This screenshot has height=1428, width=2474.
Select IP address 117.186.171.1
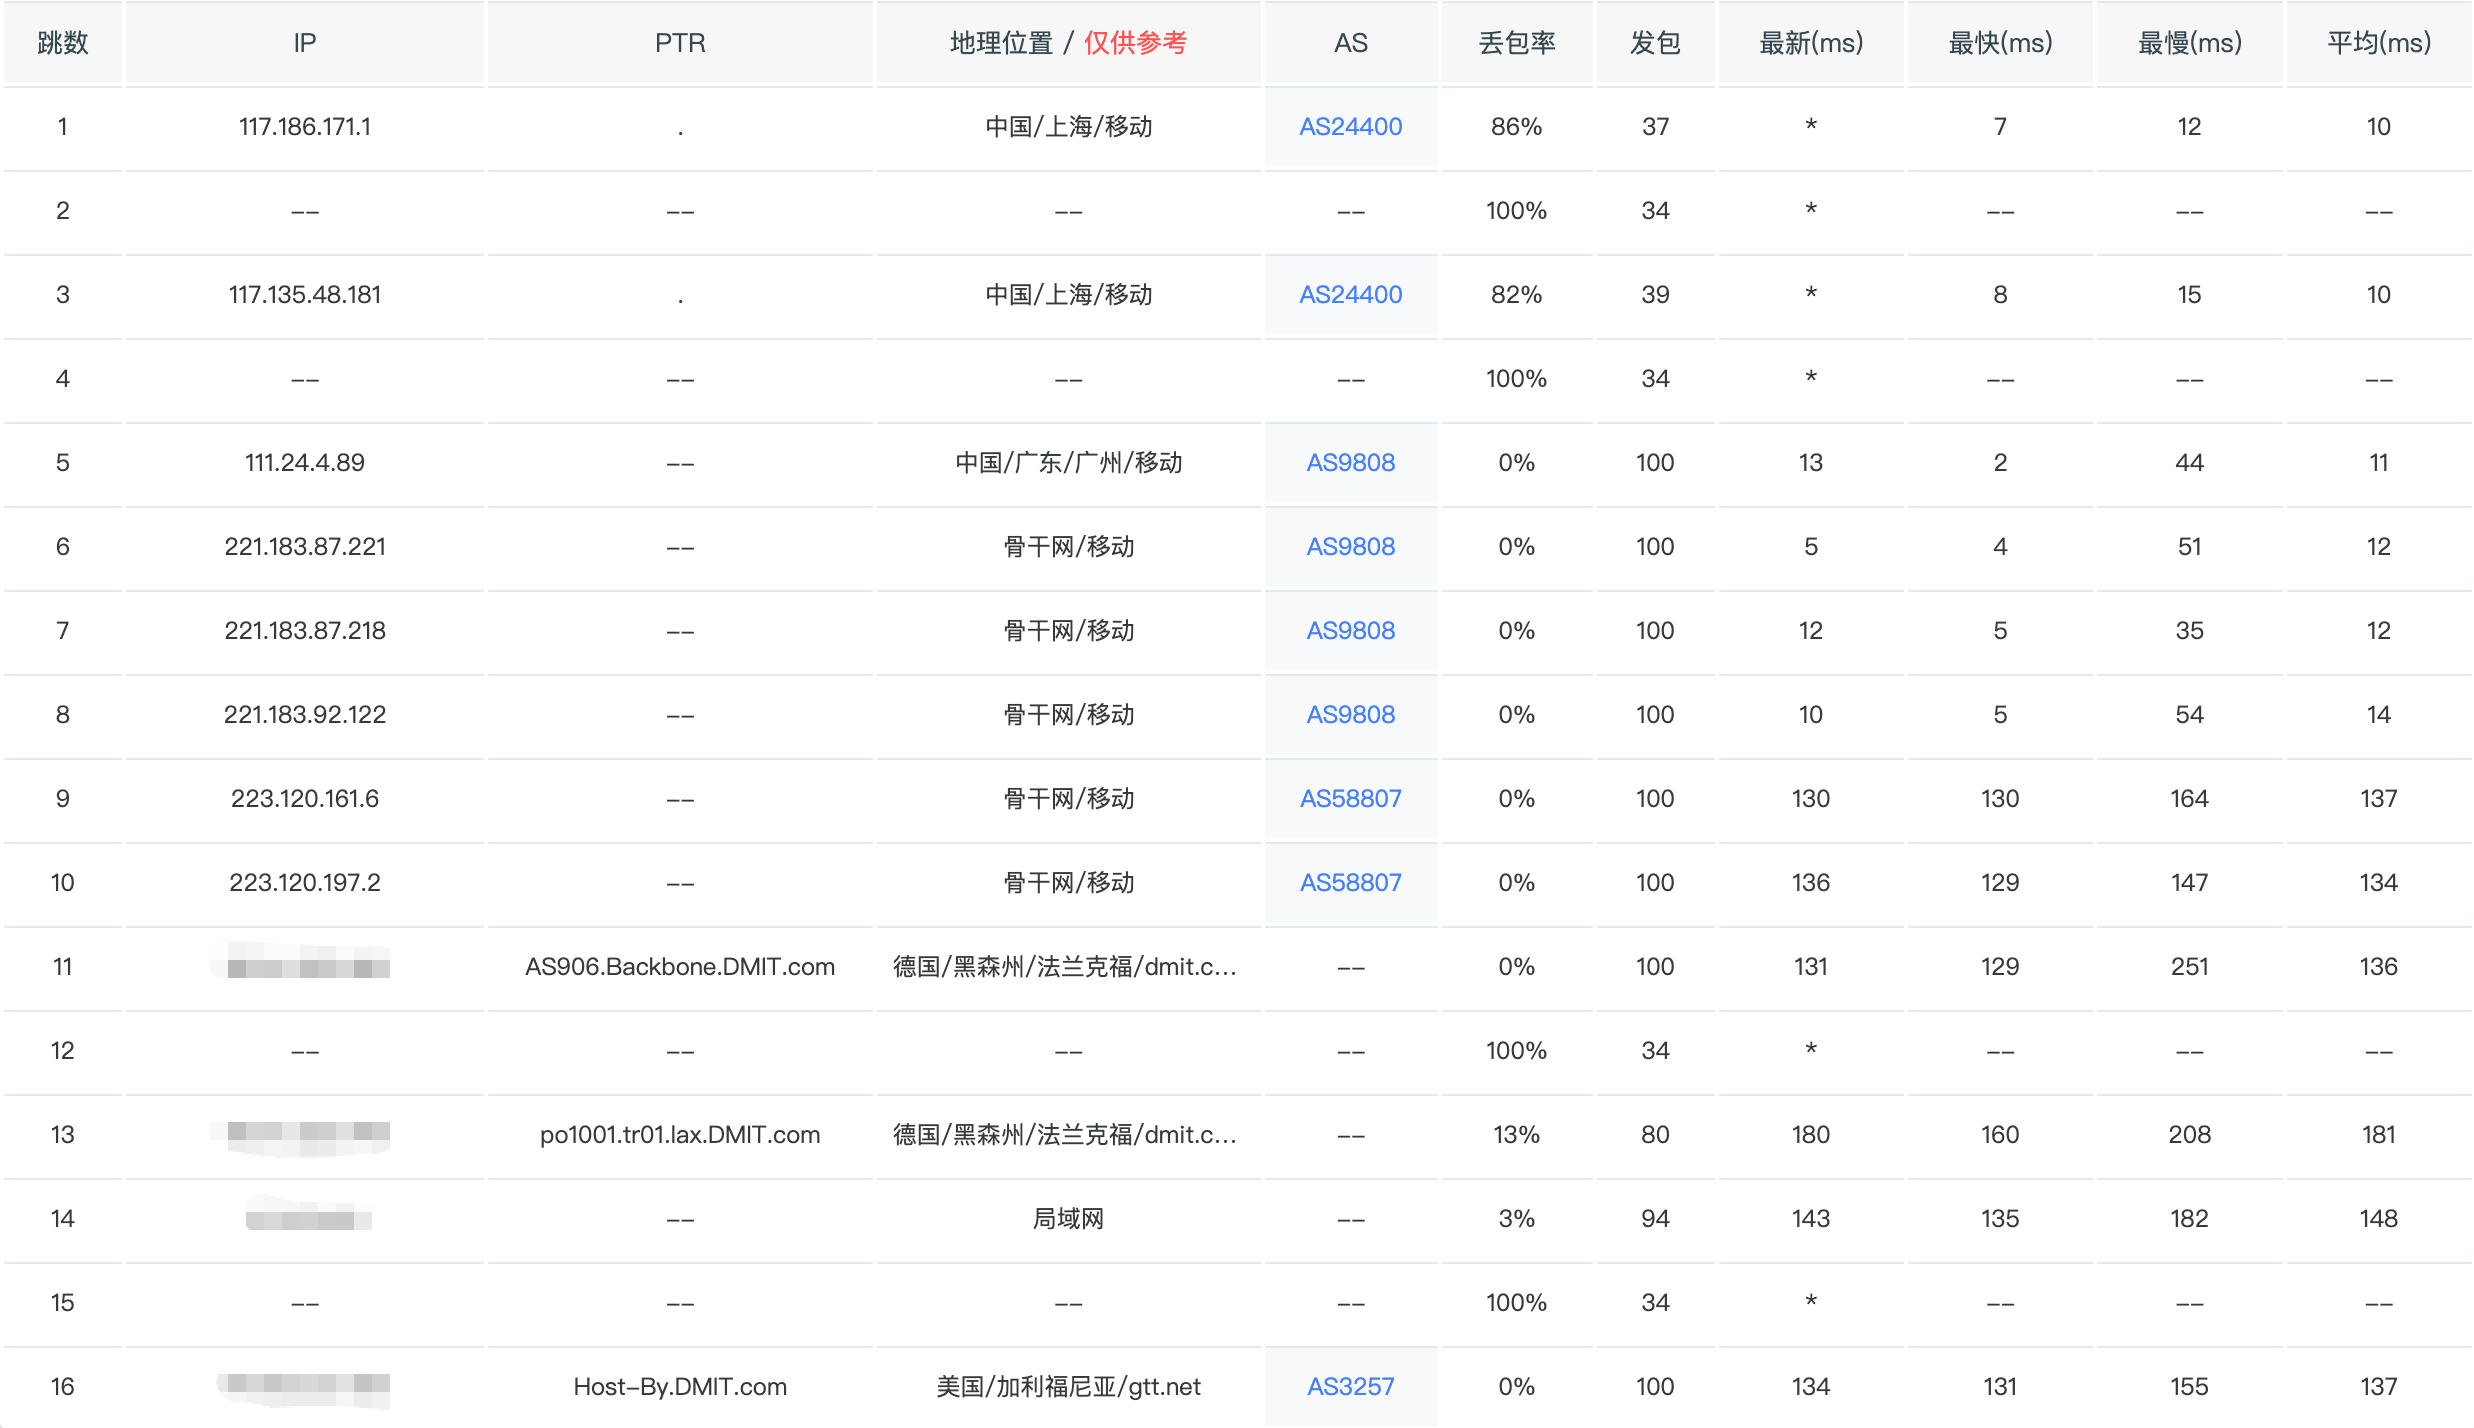[x=305, y=127]
